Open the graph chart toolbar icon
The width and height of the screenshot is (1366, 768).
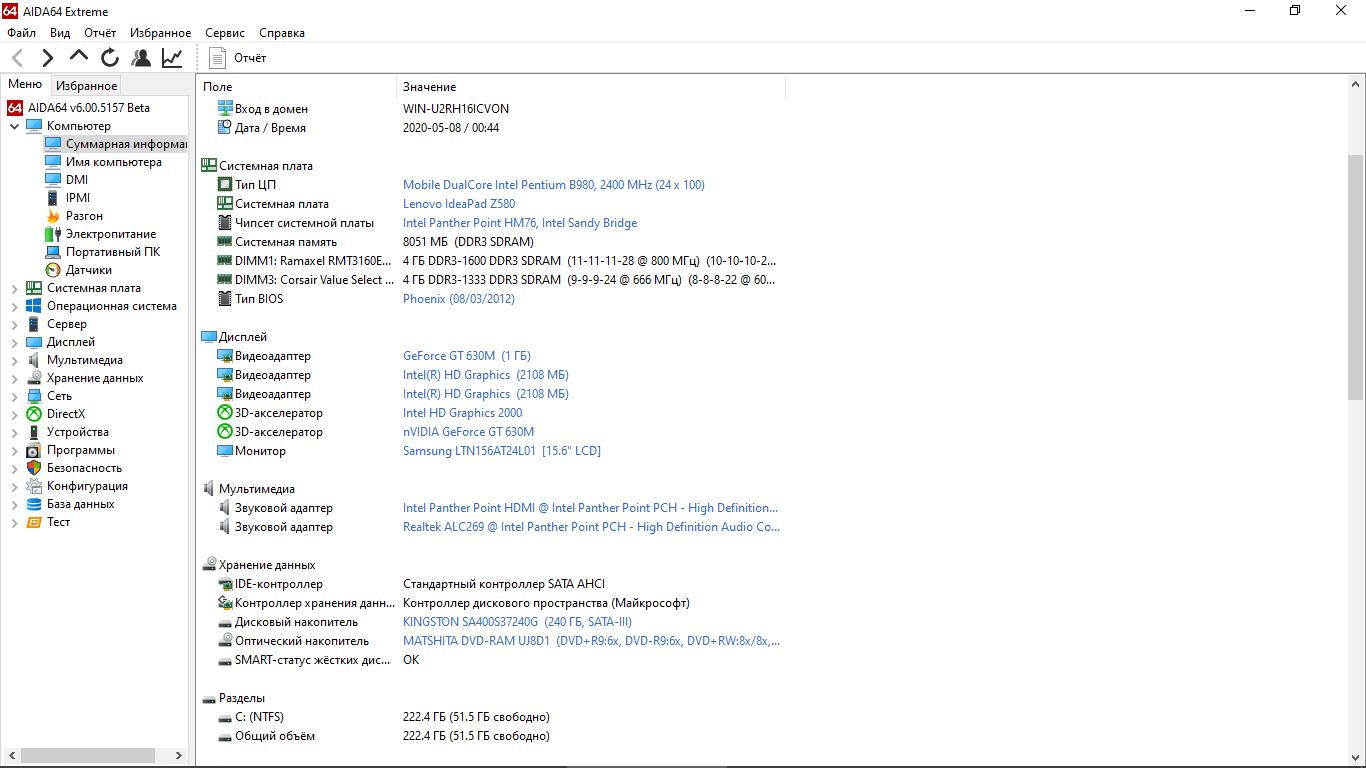pyautogui.click(x=172, y=58)
